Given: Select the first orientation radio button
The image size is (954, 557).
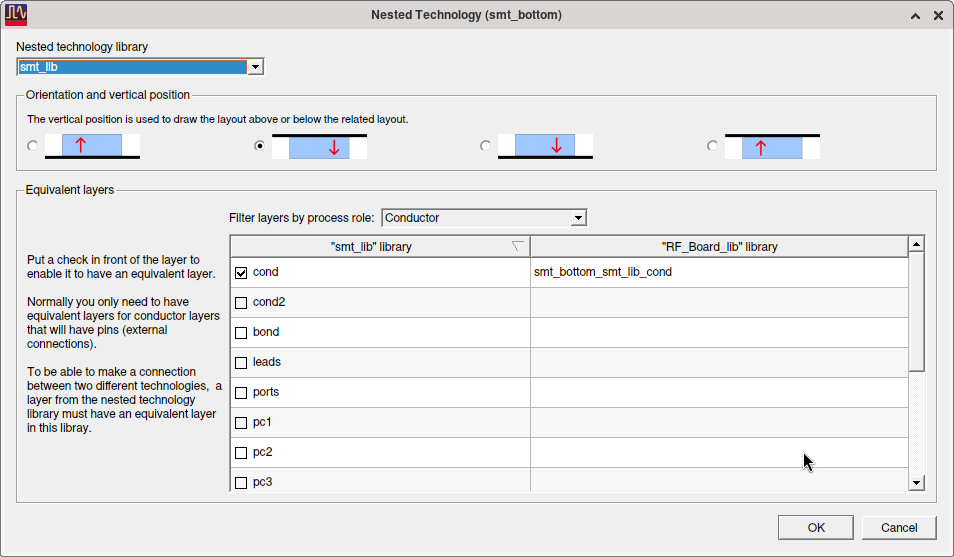Looking at the screenshot, I should click(x=33, y=145).
